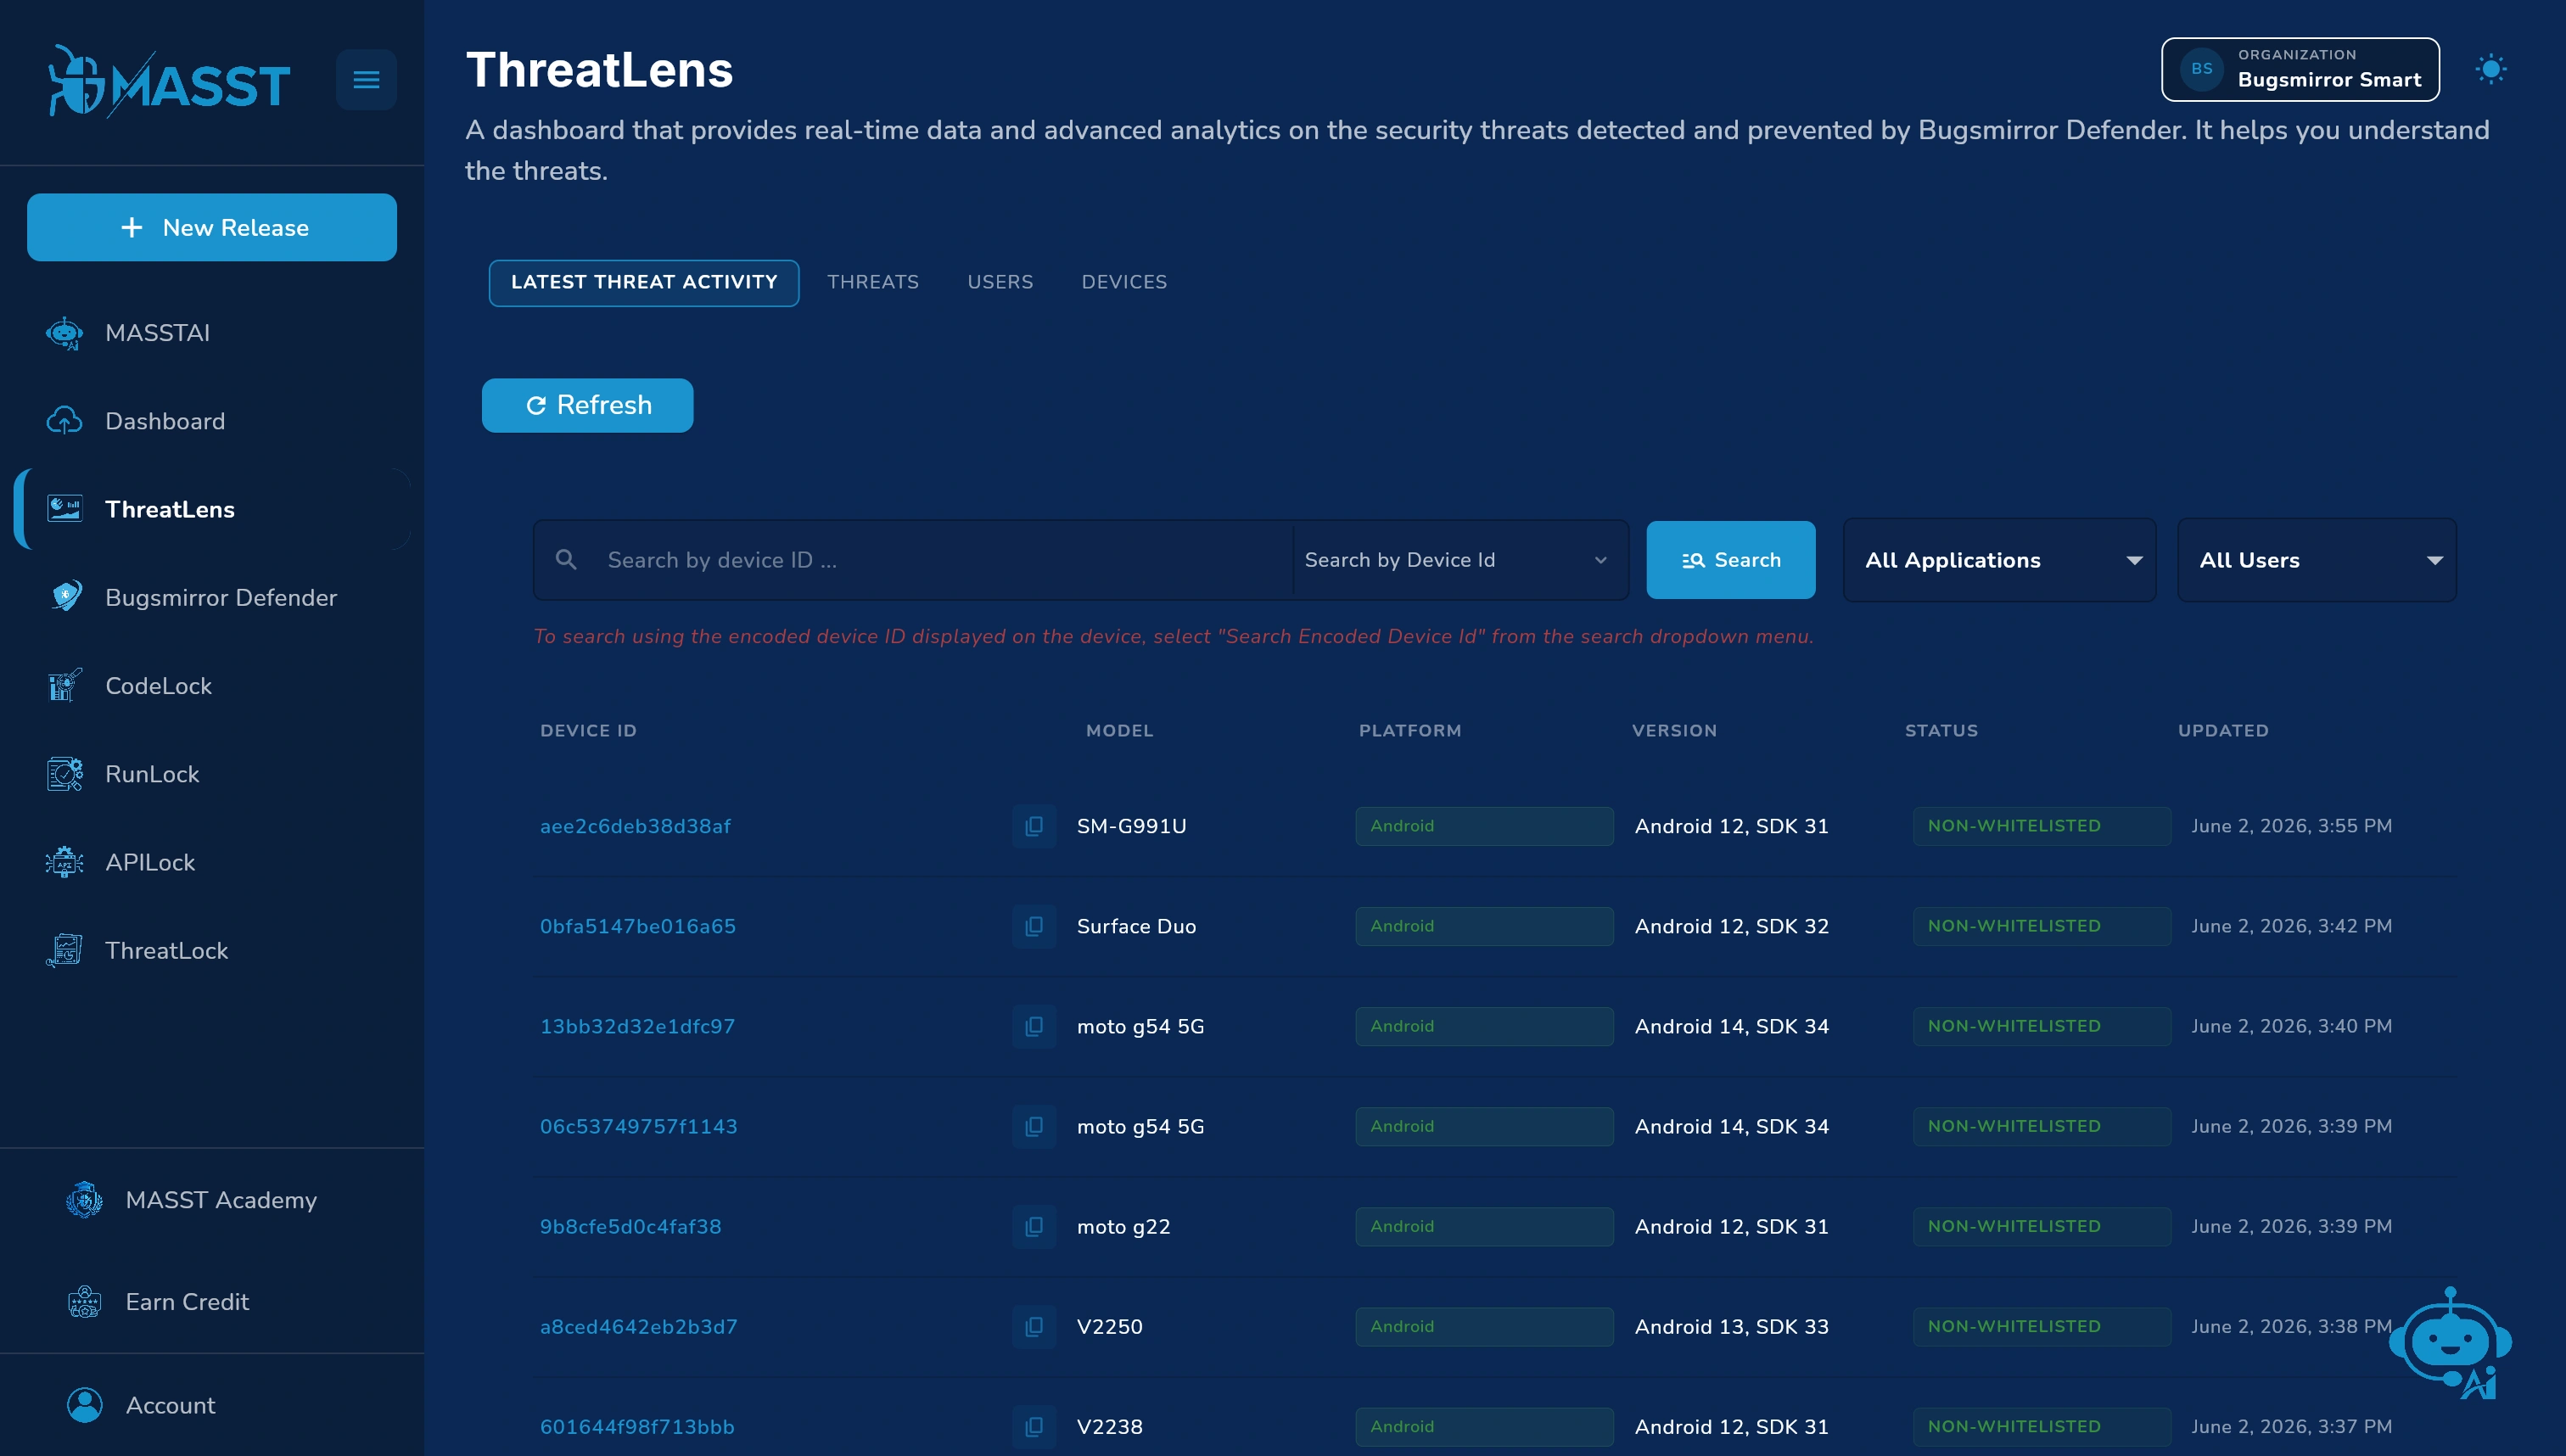Go to Dashboard in sidebar
2566x1456 pixels.
(212, 421)
